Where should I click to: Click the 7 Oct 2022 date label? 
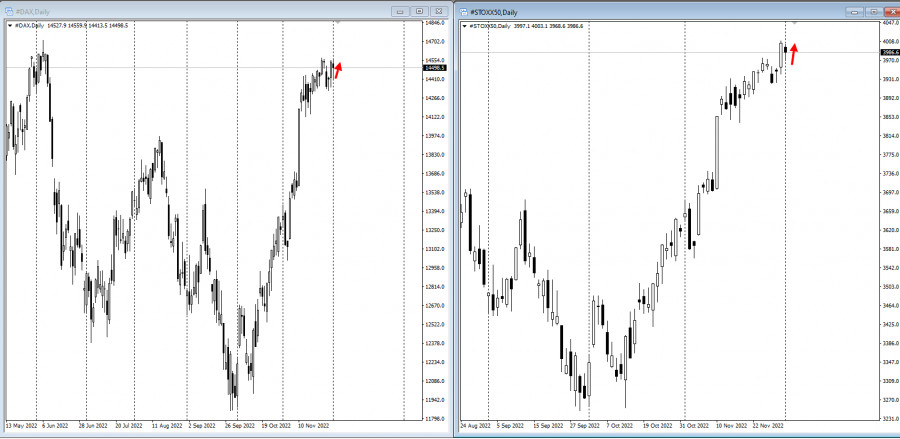click(619, 426)
